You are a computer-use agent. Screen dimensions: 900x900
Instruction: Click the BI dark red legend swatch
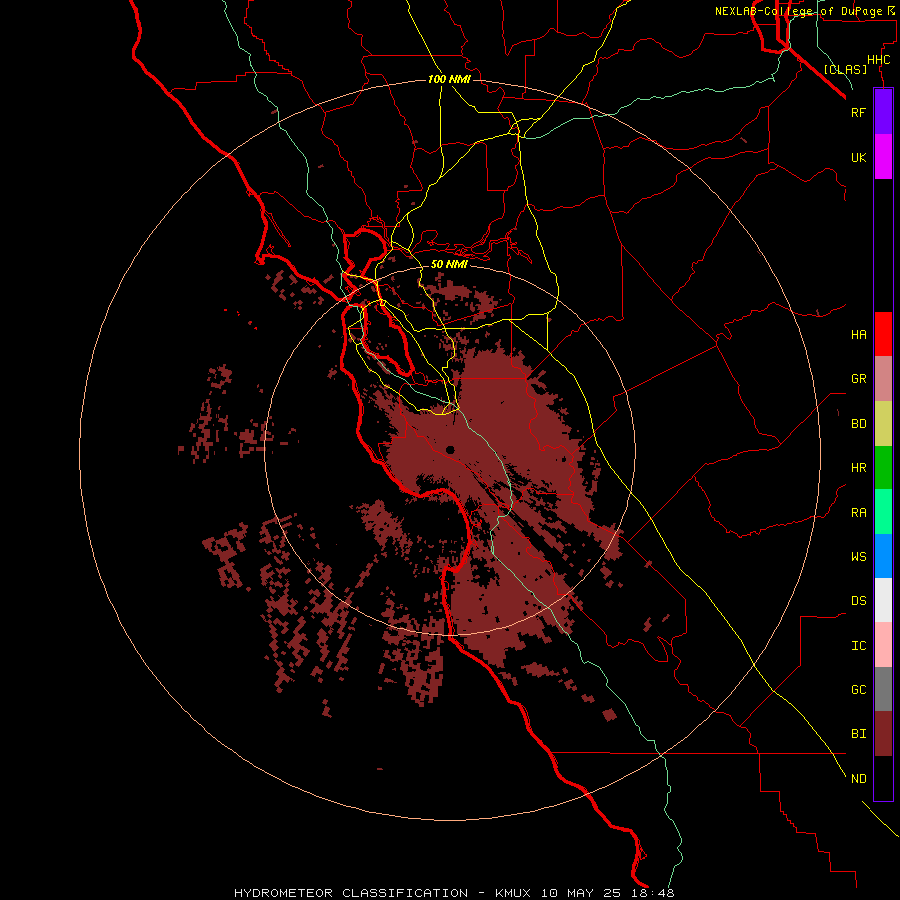(883, 734)
